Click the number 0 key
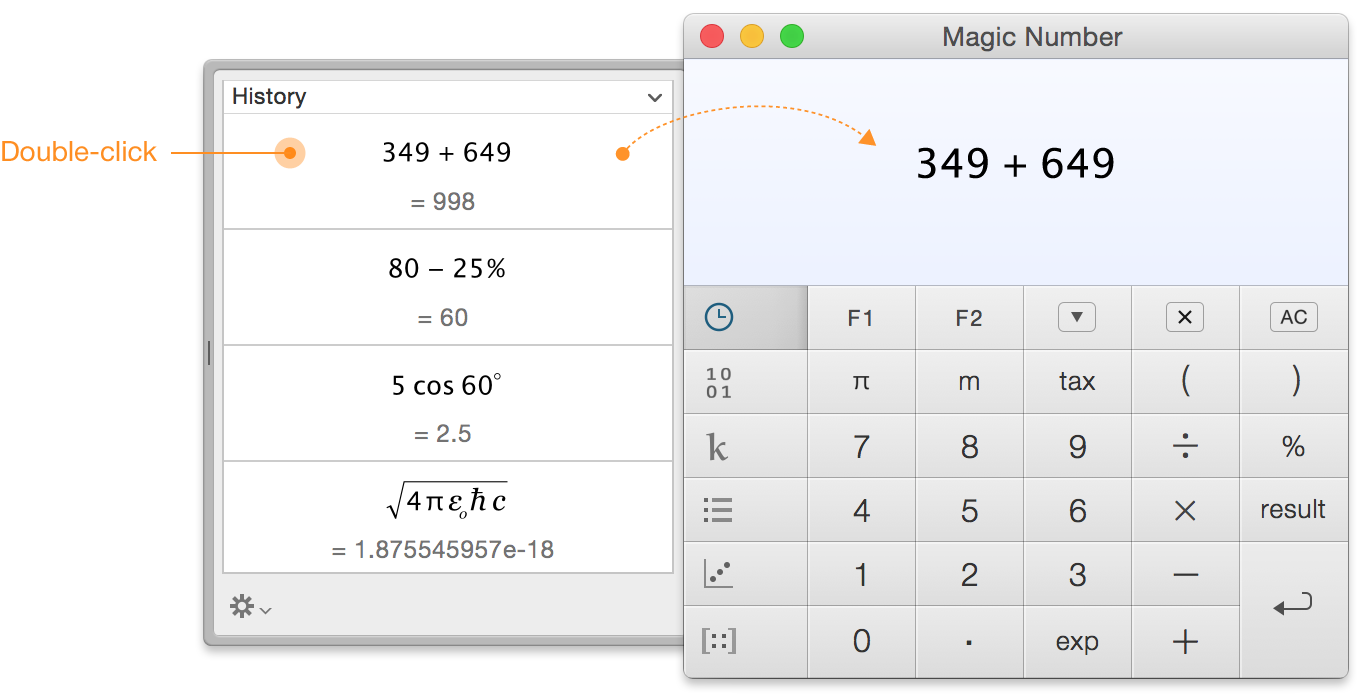This screenshot has height=700, width=1360. coord(861,641)
